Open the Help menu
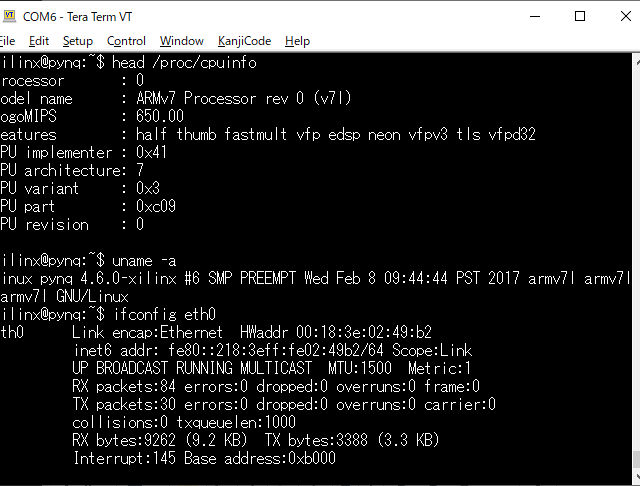The width and height of the screenshot is (640, 486). tap(297, 41)
